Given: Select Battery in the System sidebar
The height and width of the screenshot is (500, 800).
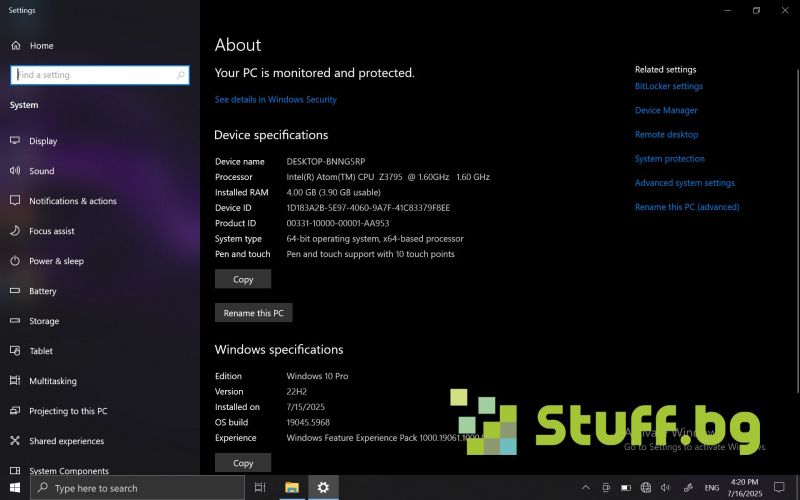Looking at the screenshot, I should click(42, 291).
